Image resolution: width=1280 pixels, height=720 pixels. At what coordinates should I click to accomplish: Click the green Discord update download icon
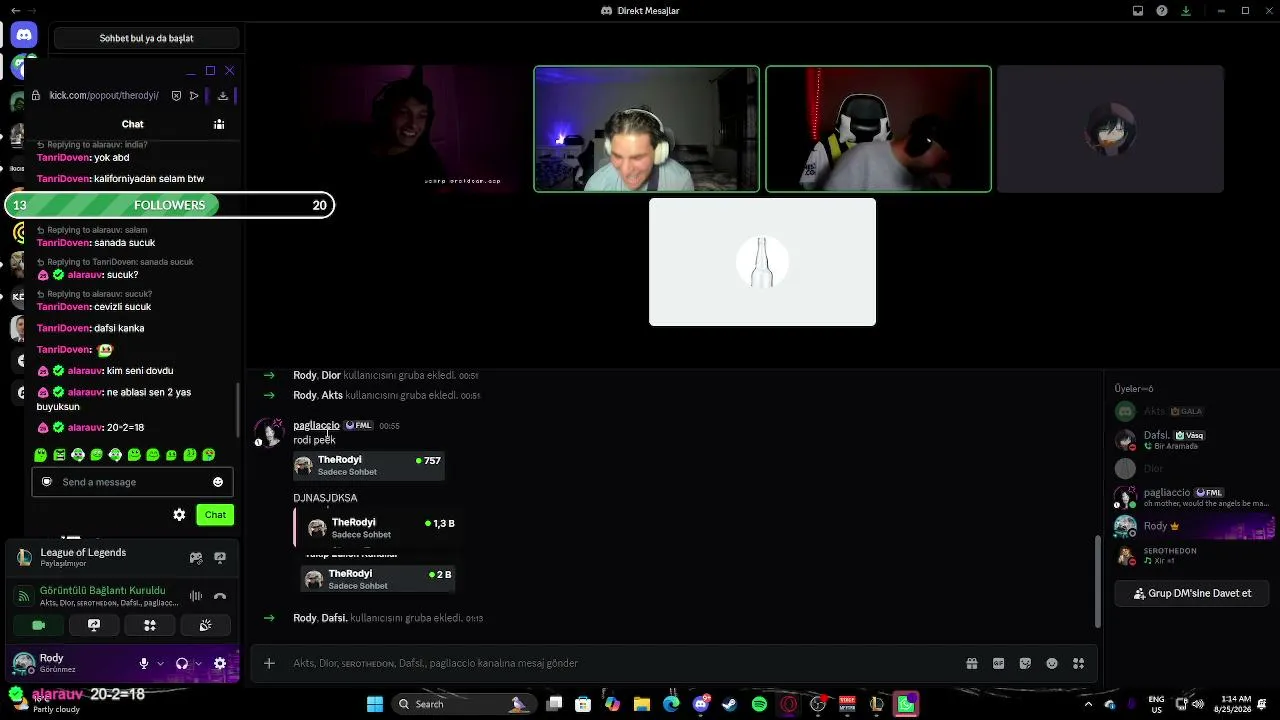click(1186, 11)
